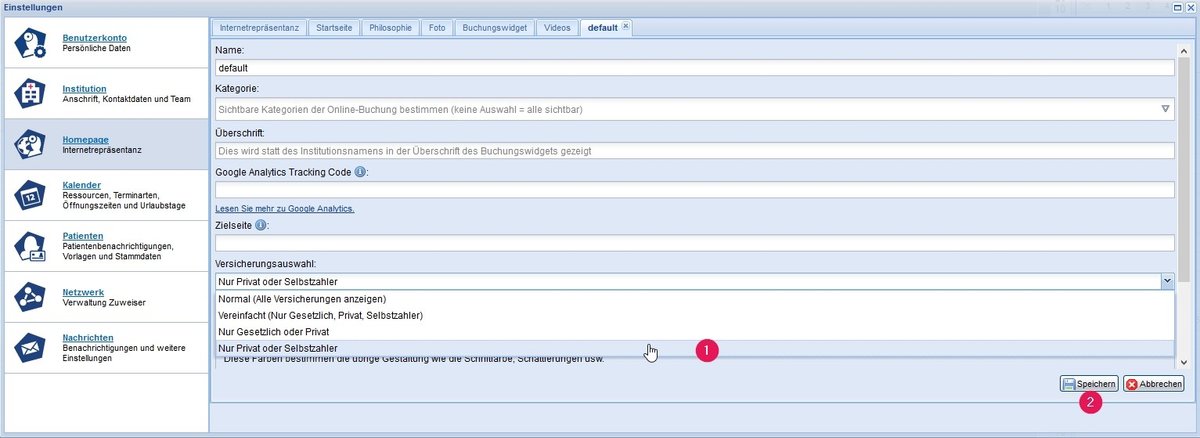
Task: Click info icon beside Zielseite label
Action: pos(260,225)
